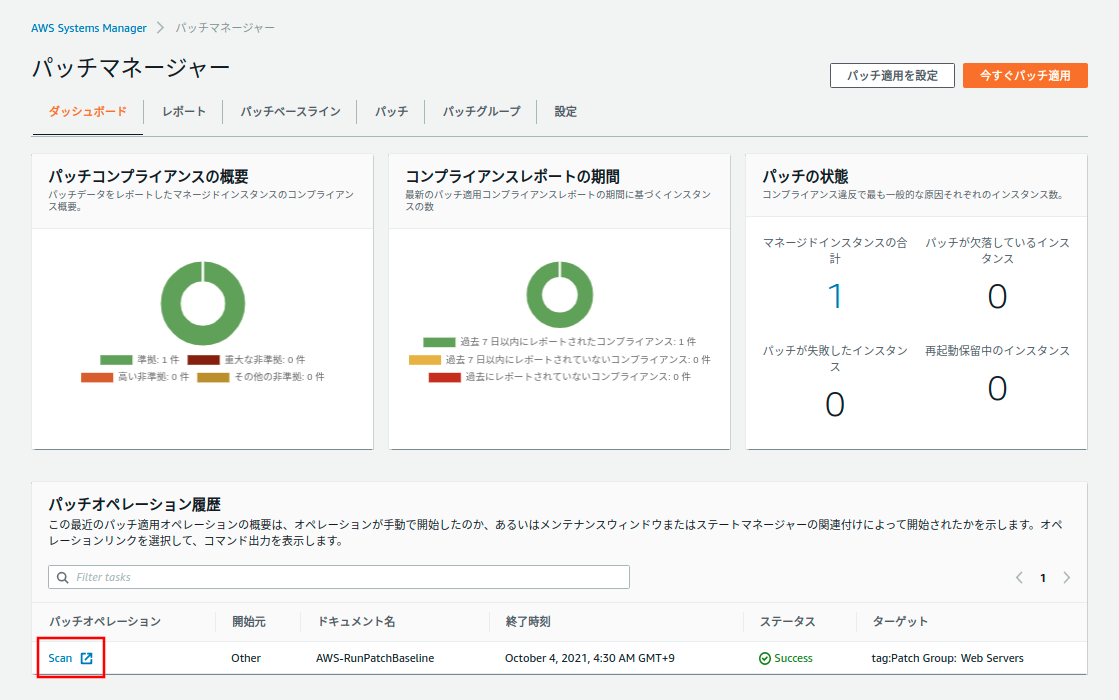Click the パッチ適用を設定 button
Viewport: 1119px width, 700px height.
pyautogui.click(x=892, y=75)
